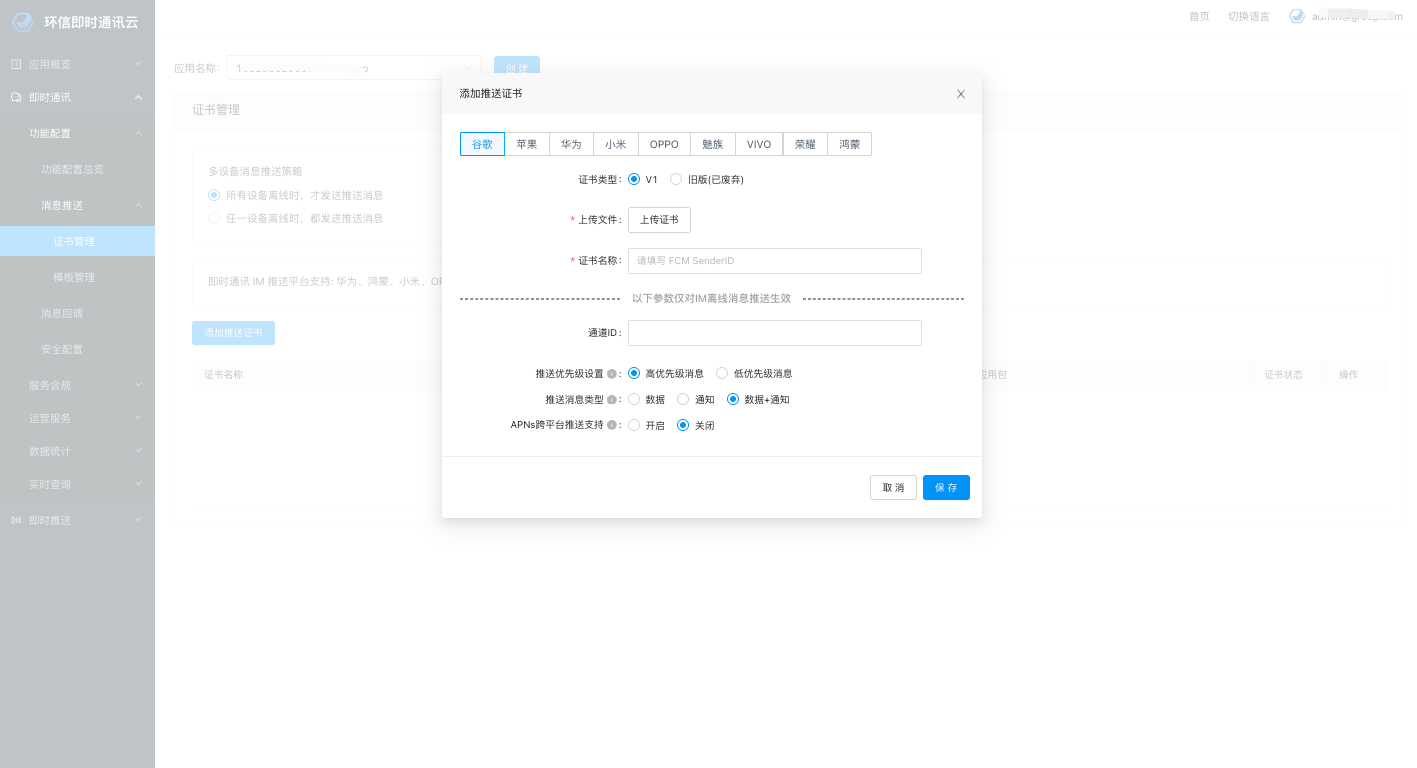This screenshot has width=1417, height=768.
Task: Click the 通道ID input field
Action: (774, 333)
